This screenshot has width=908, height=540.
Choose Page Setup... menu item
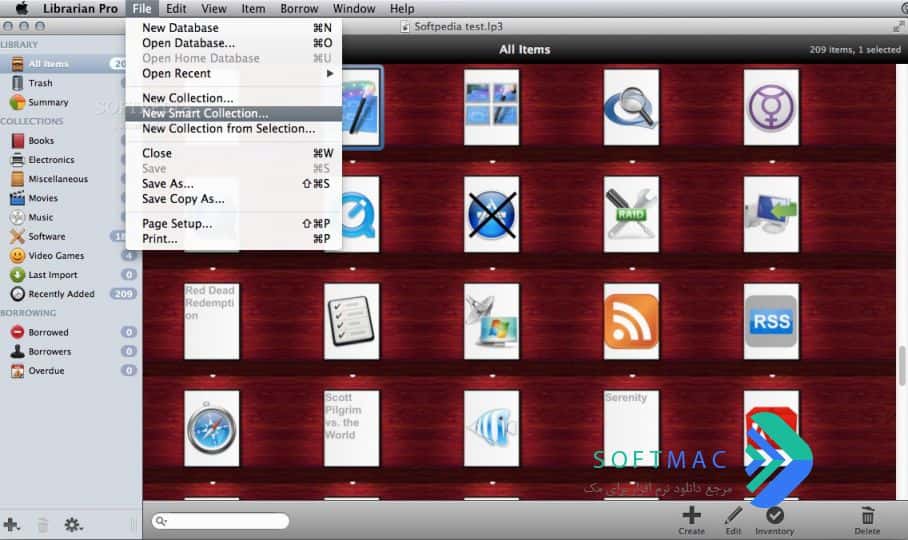point(233,223)
